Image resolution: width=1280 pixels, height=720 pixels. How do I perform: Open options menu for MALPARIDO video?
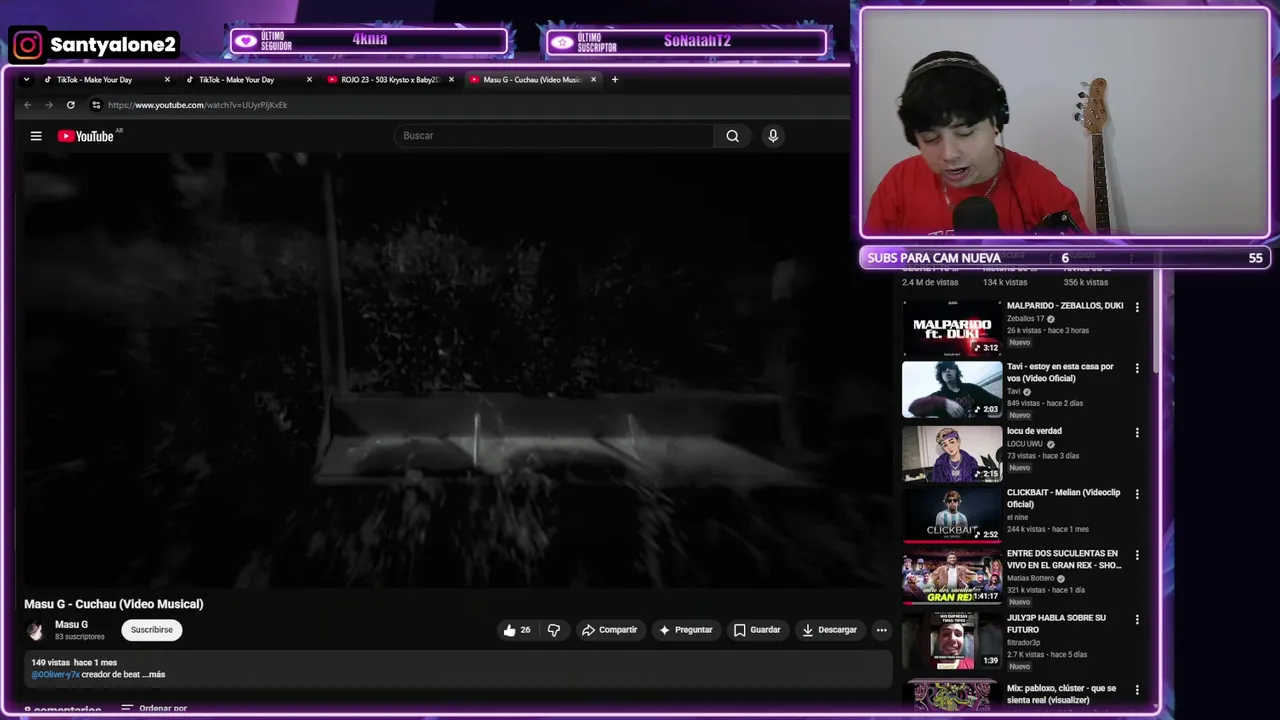point(1137,307)
